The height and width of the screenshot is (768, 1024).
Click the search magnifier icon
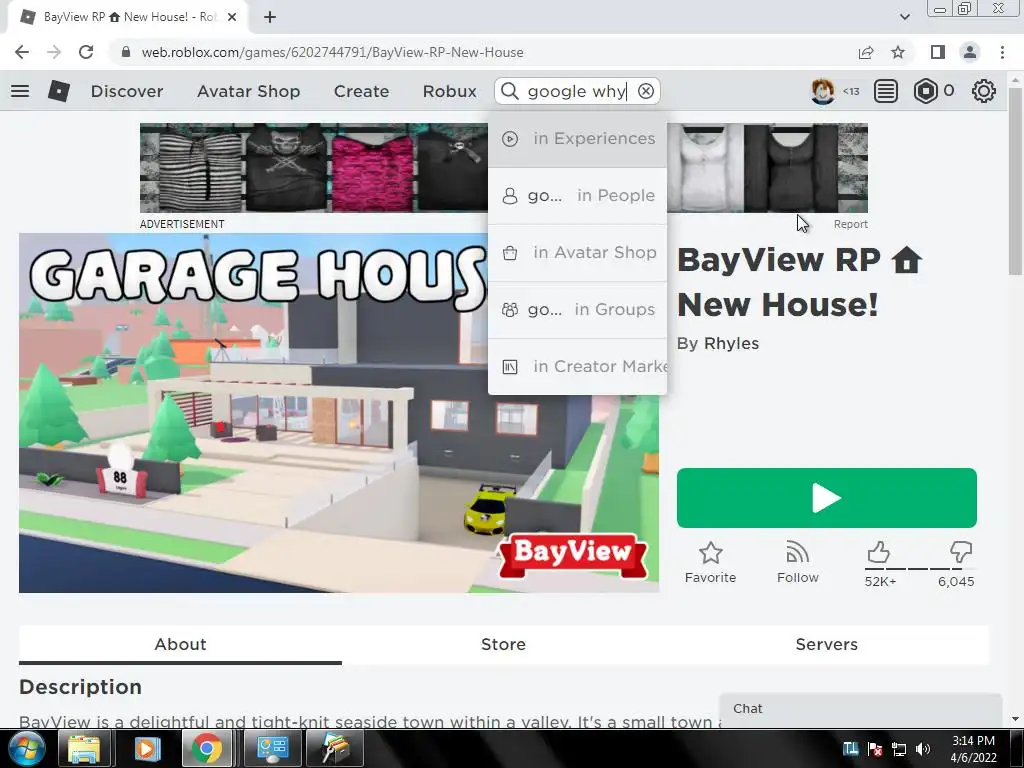click(509, 91)
